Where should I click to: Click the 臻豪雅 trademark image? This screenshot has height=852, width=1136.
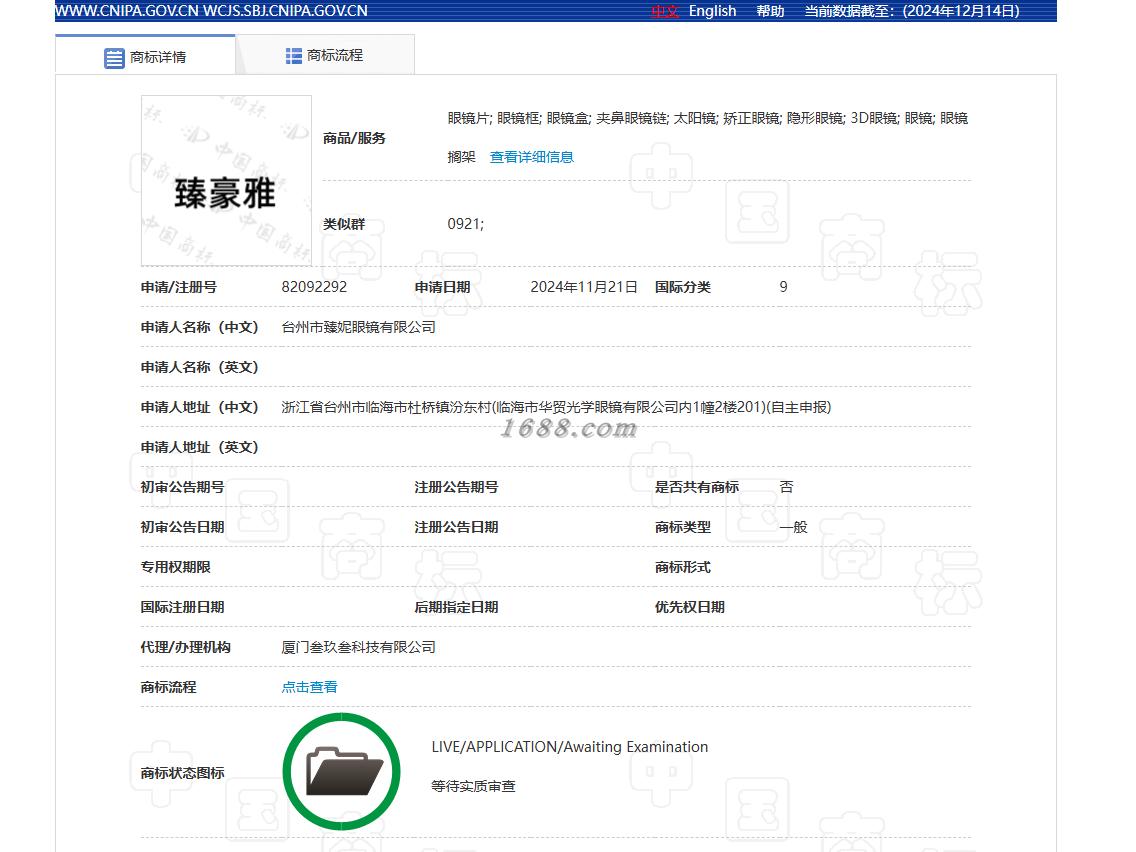(226, 180)
